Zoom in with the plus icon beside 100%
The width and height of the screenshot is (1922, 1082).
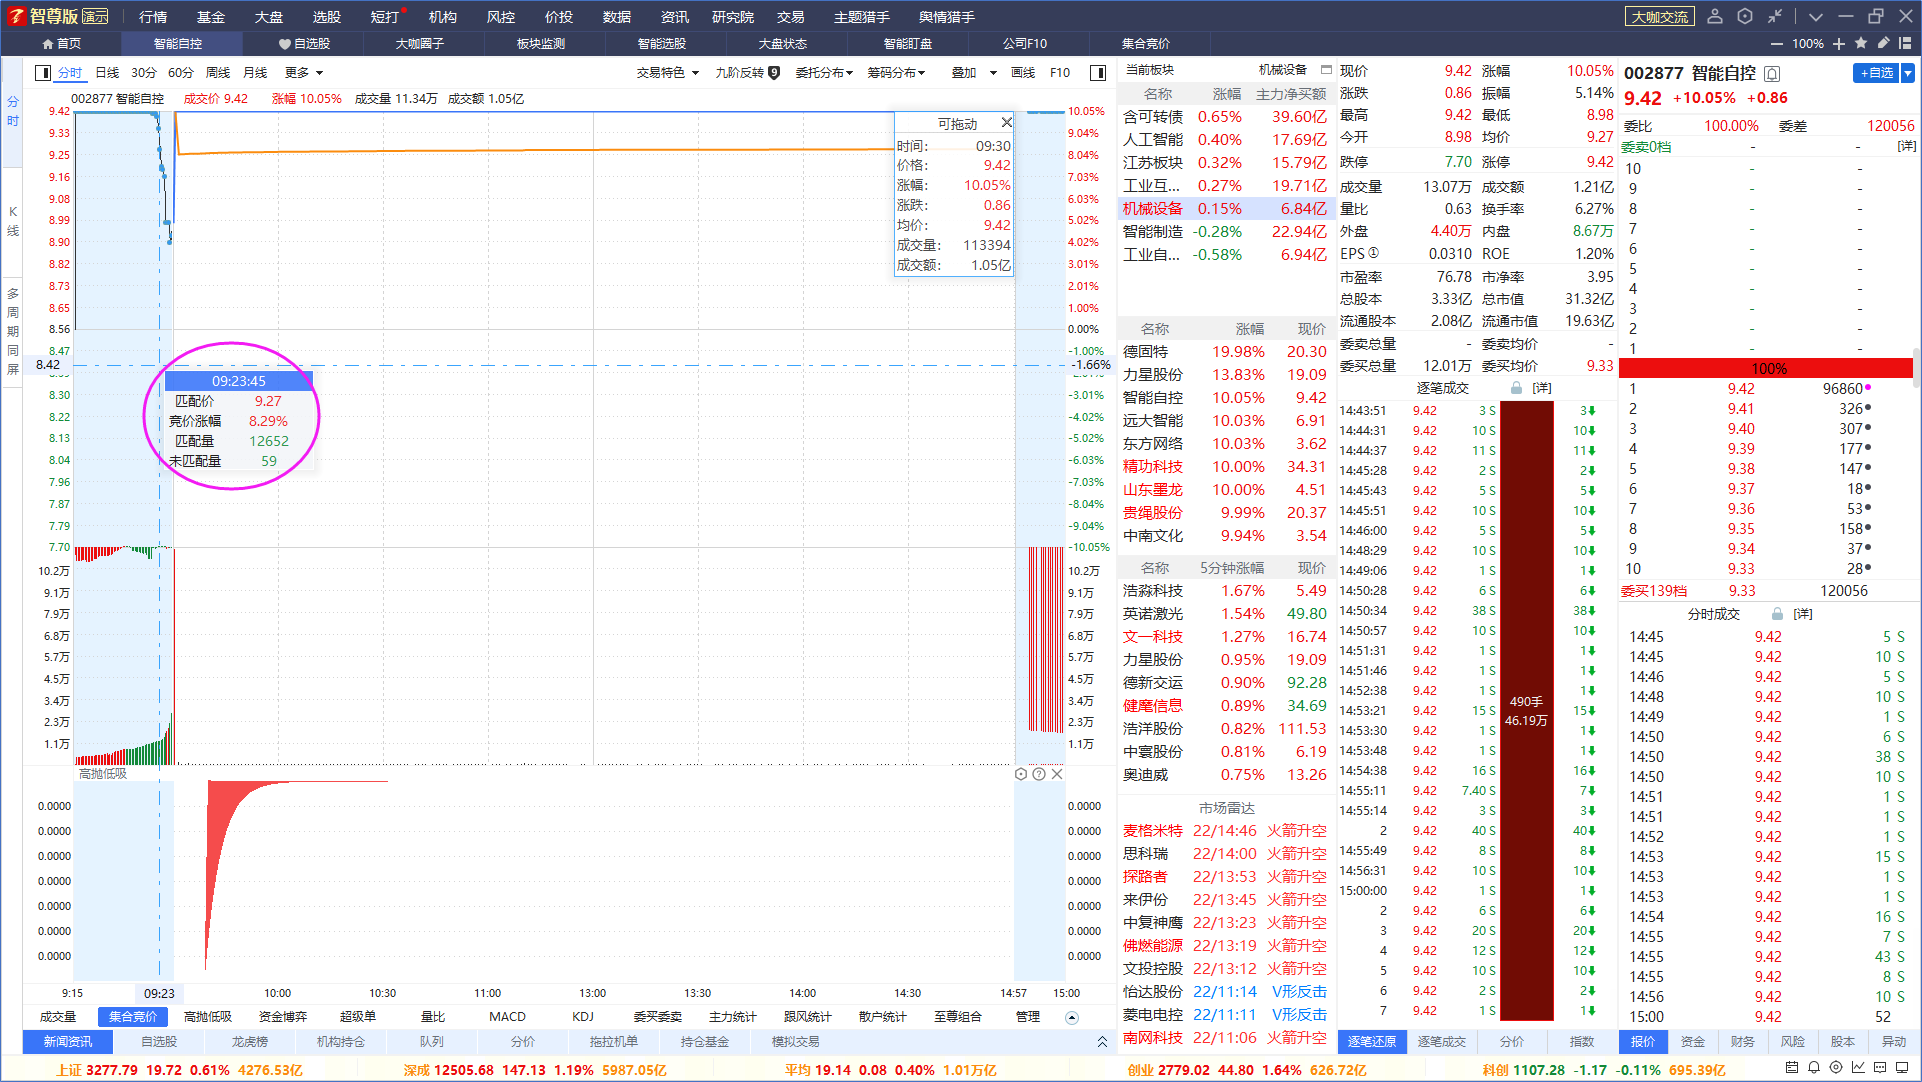tap(1839, 44)
